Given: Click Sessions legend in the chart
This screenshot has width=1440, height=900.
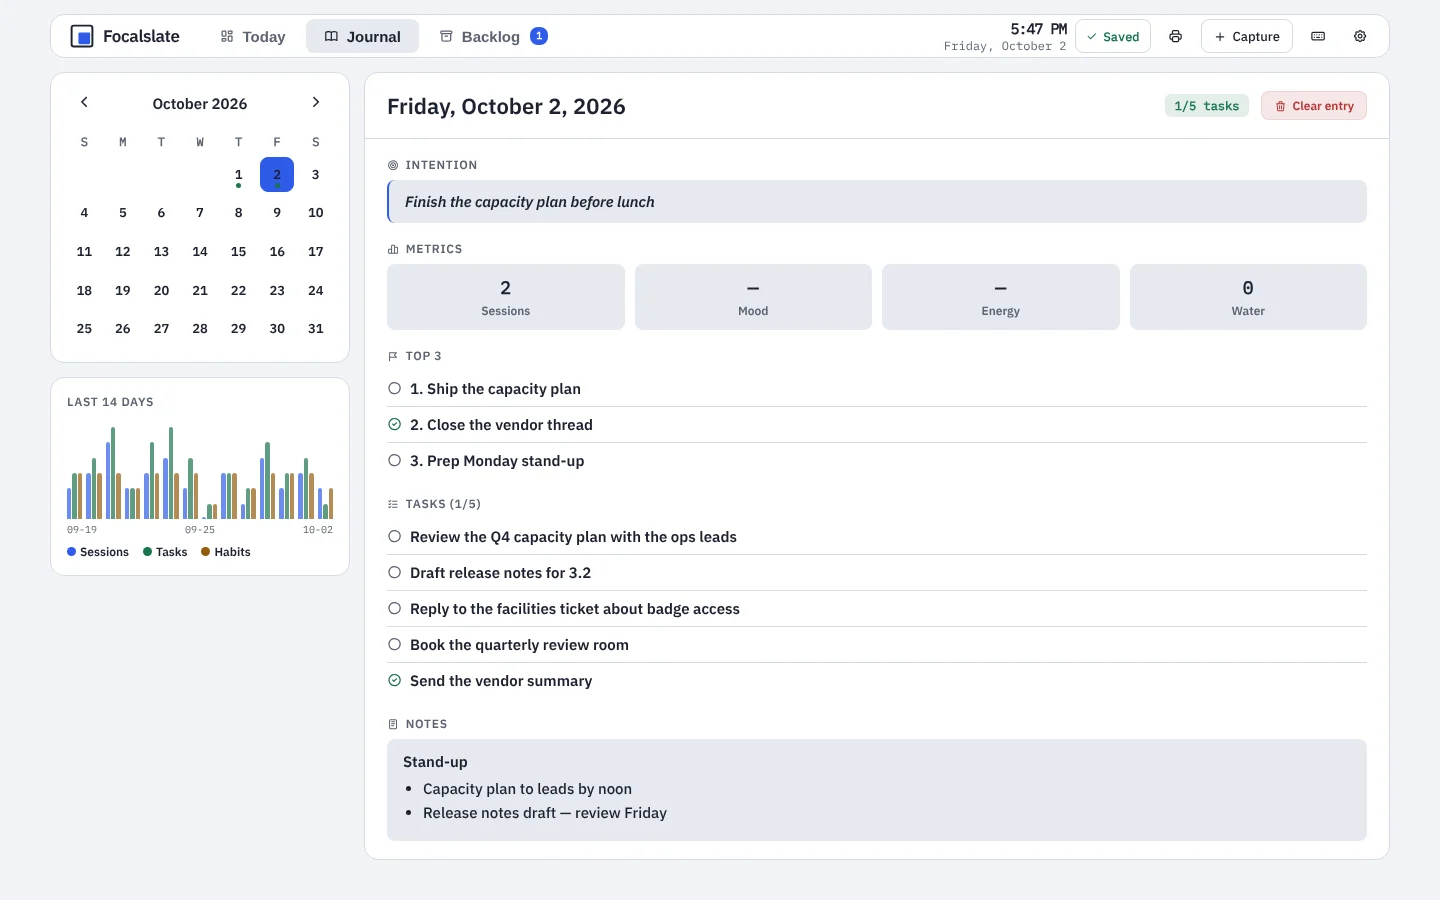Looking at the screenshot, I should (98, 552).
